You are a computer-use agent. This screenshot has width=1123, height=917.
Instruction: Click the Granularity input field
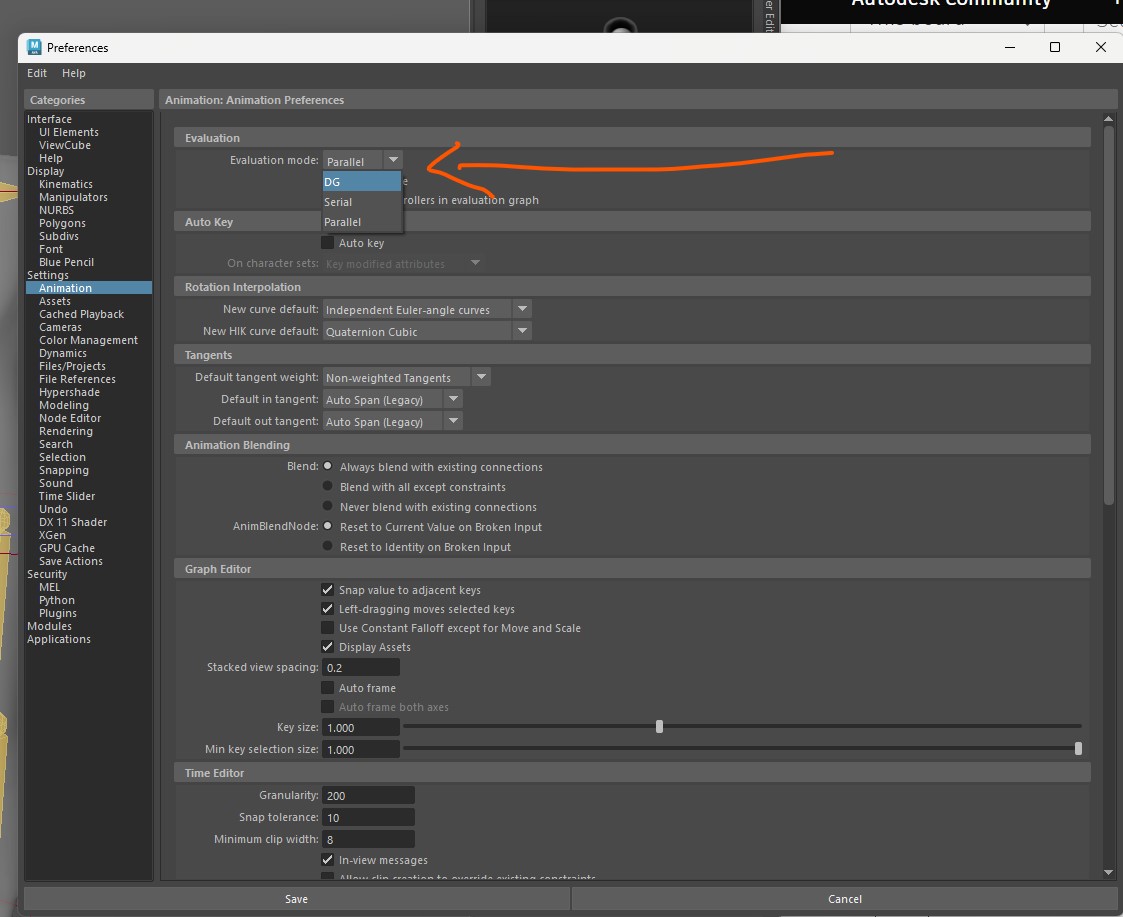pyautogui.click(x=368, y=794)
